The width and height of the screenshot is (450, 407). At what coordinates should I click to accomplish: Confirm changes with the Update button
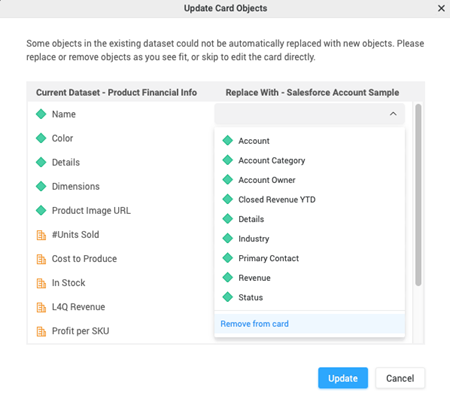343,378
